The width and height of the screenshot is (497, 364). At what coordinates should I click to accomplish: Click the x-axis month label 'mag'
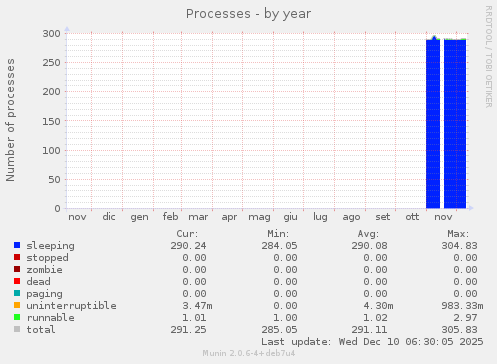pyautogui.click(x=259, y=217)
